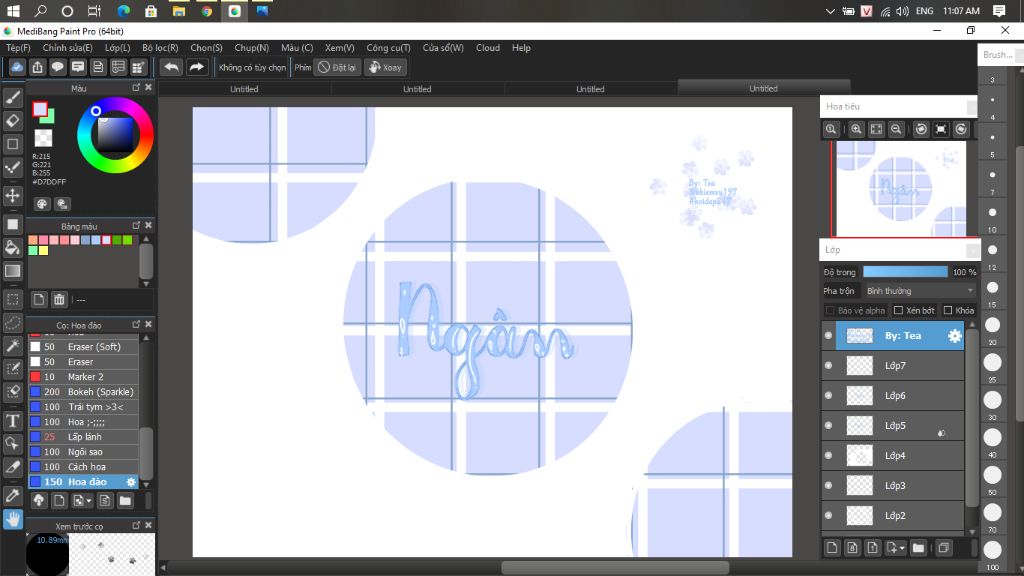The image size is (1024, 576).
Task: Select the Hand tool
Action: coord(12,519)
